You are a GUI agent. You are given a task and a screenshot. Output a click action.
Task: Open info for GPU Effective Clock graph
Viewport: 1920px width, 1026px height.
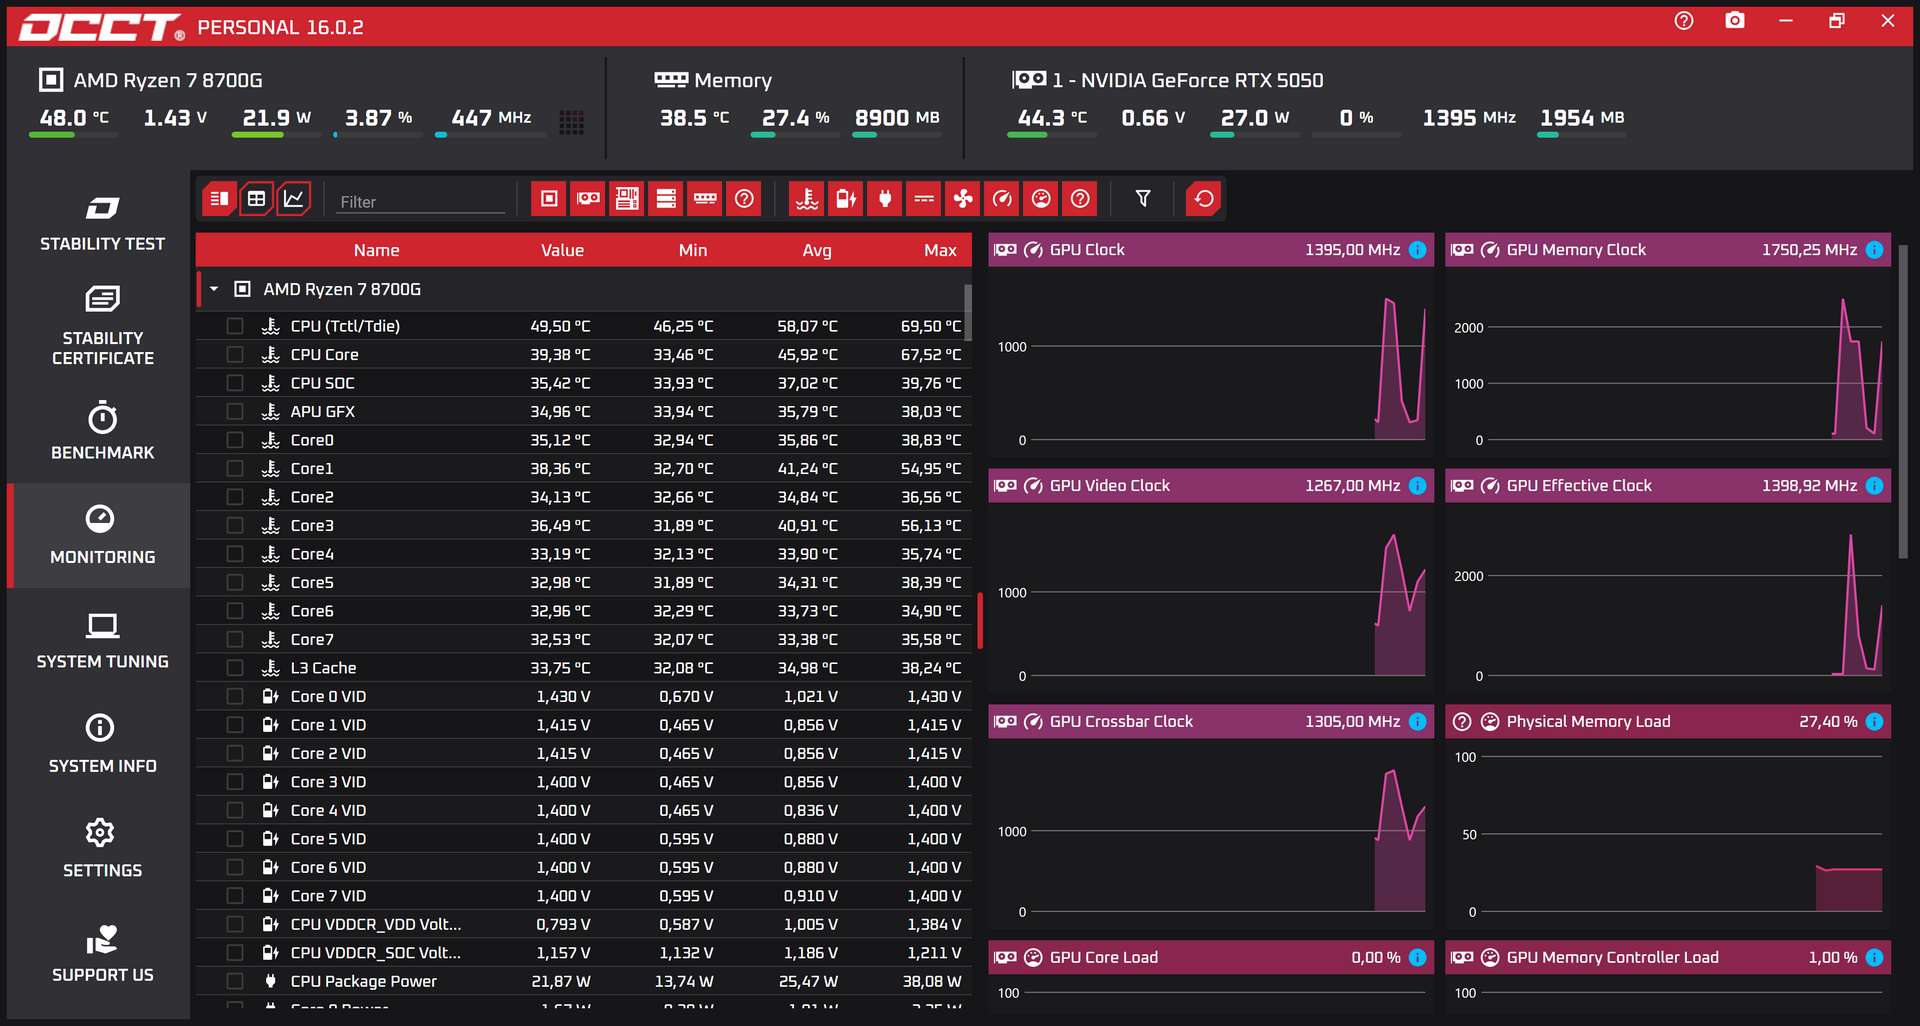(1874, 486)
